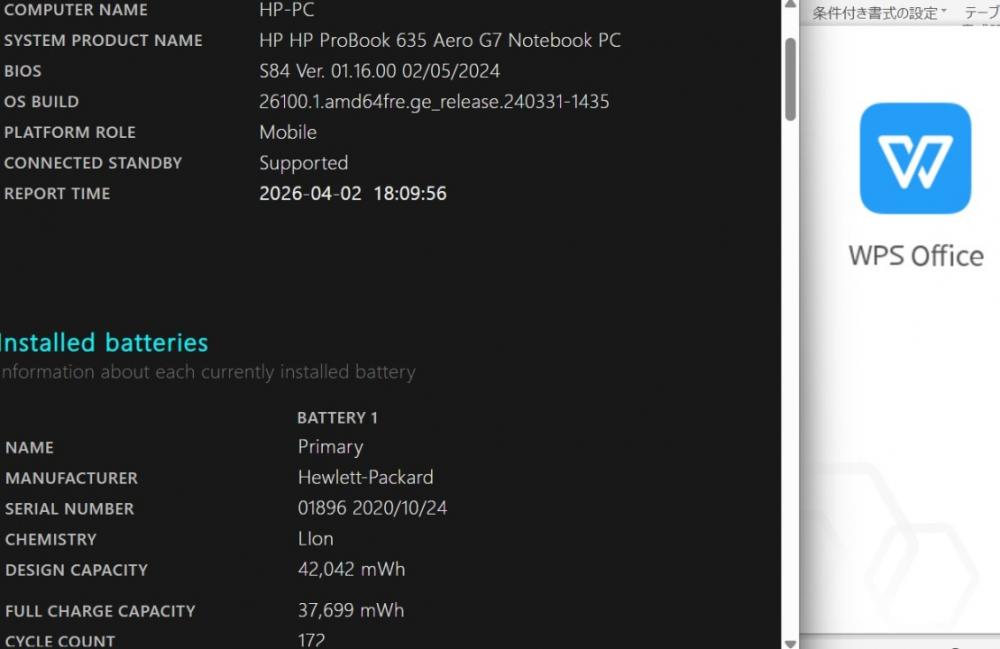The image size is (1000, 649).
Task: Click the design capacity '42,042 mWh'
Action: click(351, 569)
